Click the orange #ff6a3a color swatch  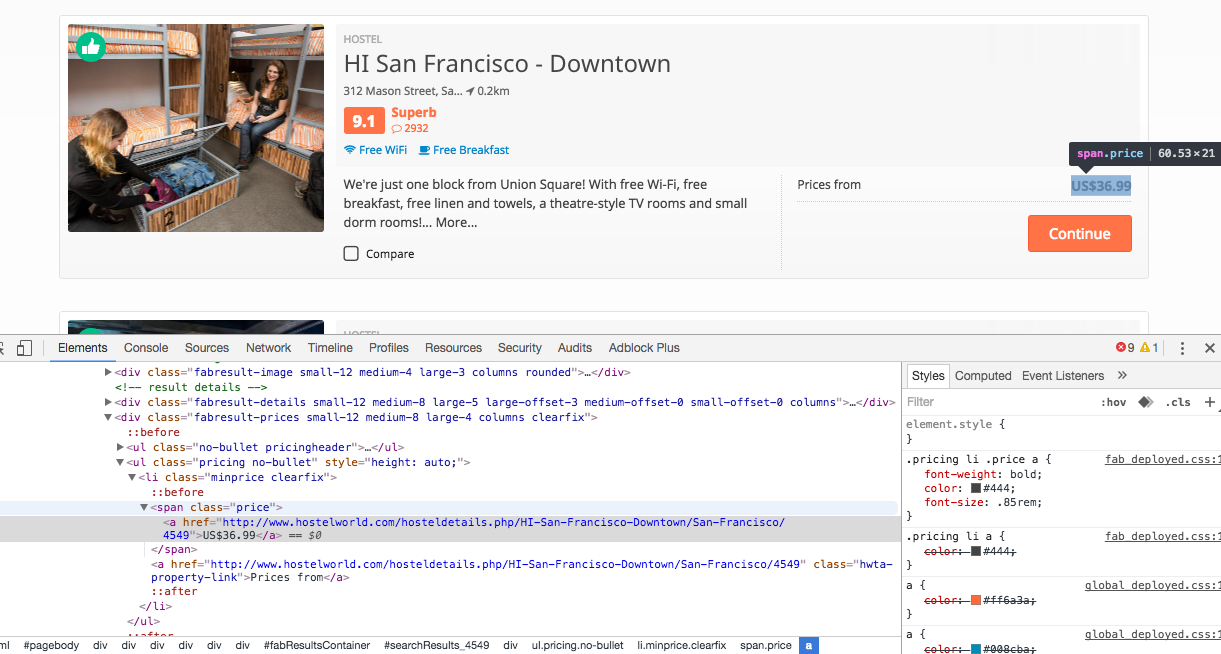(976, 600)
